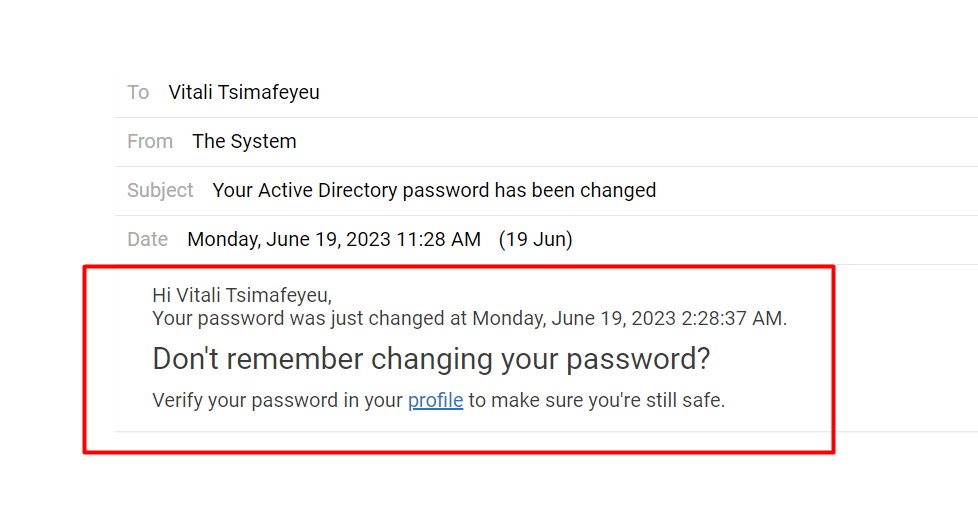Click "to make sure you're still safe" text
The height and width of the screenshot is (526, 978).
pos(595,401)
